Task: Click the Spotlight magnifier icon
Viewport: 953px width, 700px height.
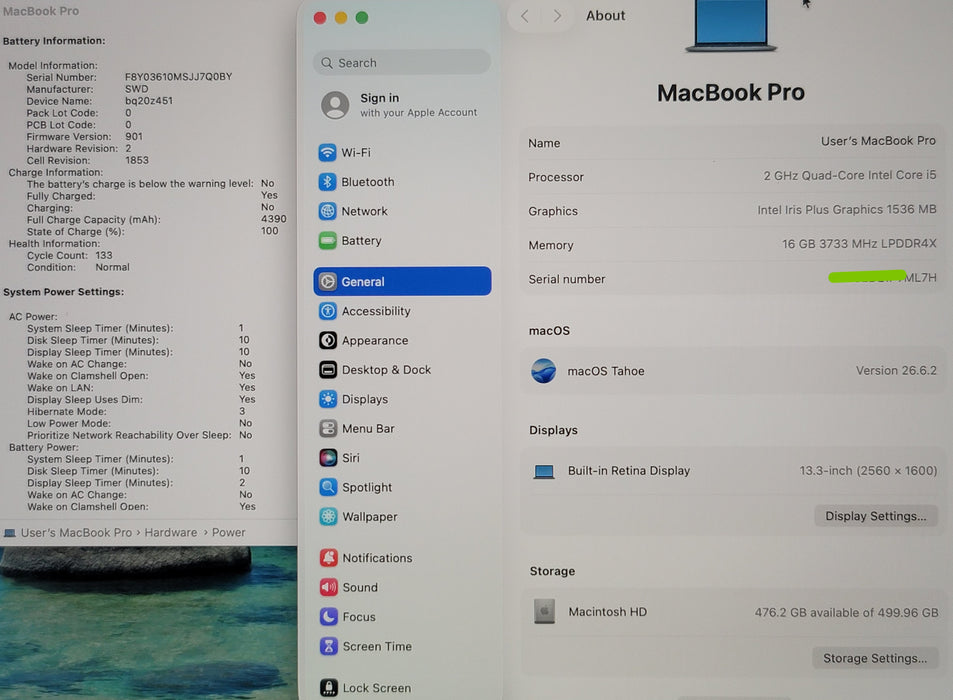Action: click(328, 487)
